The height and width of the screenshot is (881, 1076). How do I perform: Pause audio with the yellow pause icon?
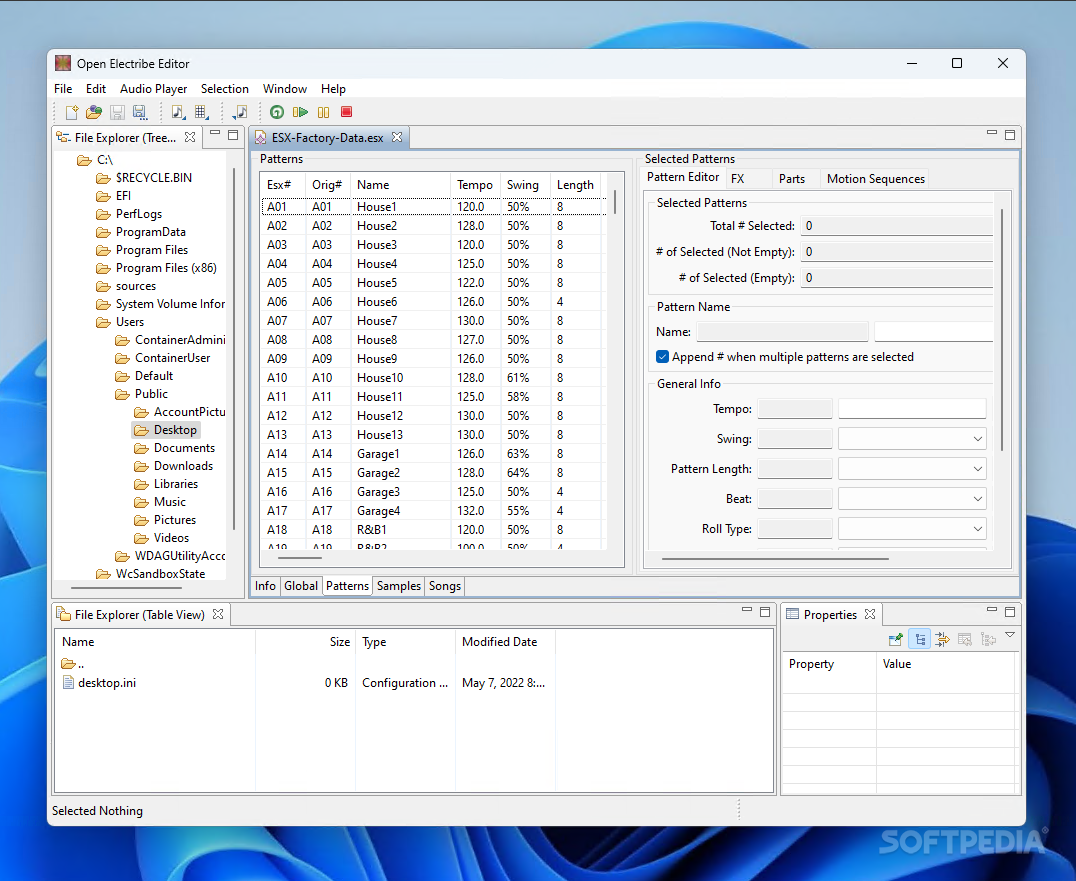323,112
